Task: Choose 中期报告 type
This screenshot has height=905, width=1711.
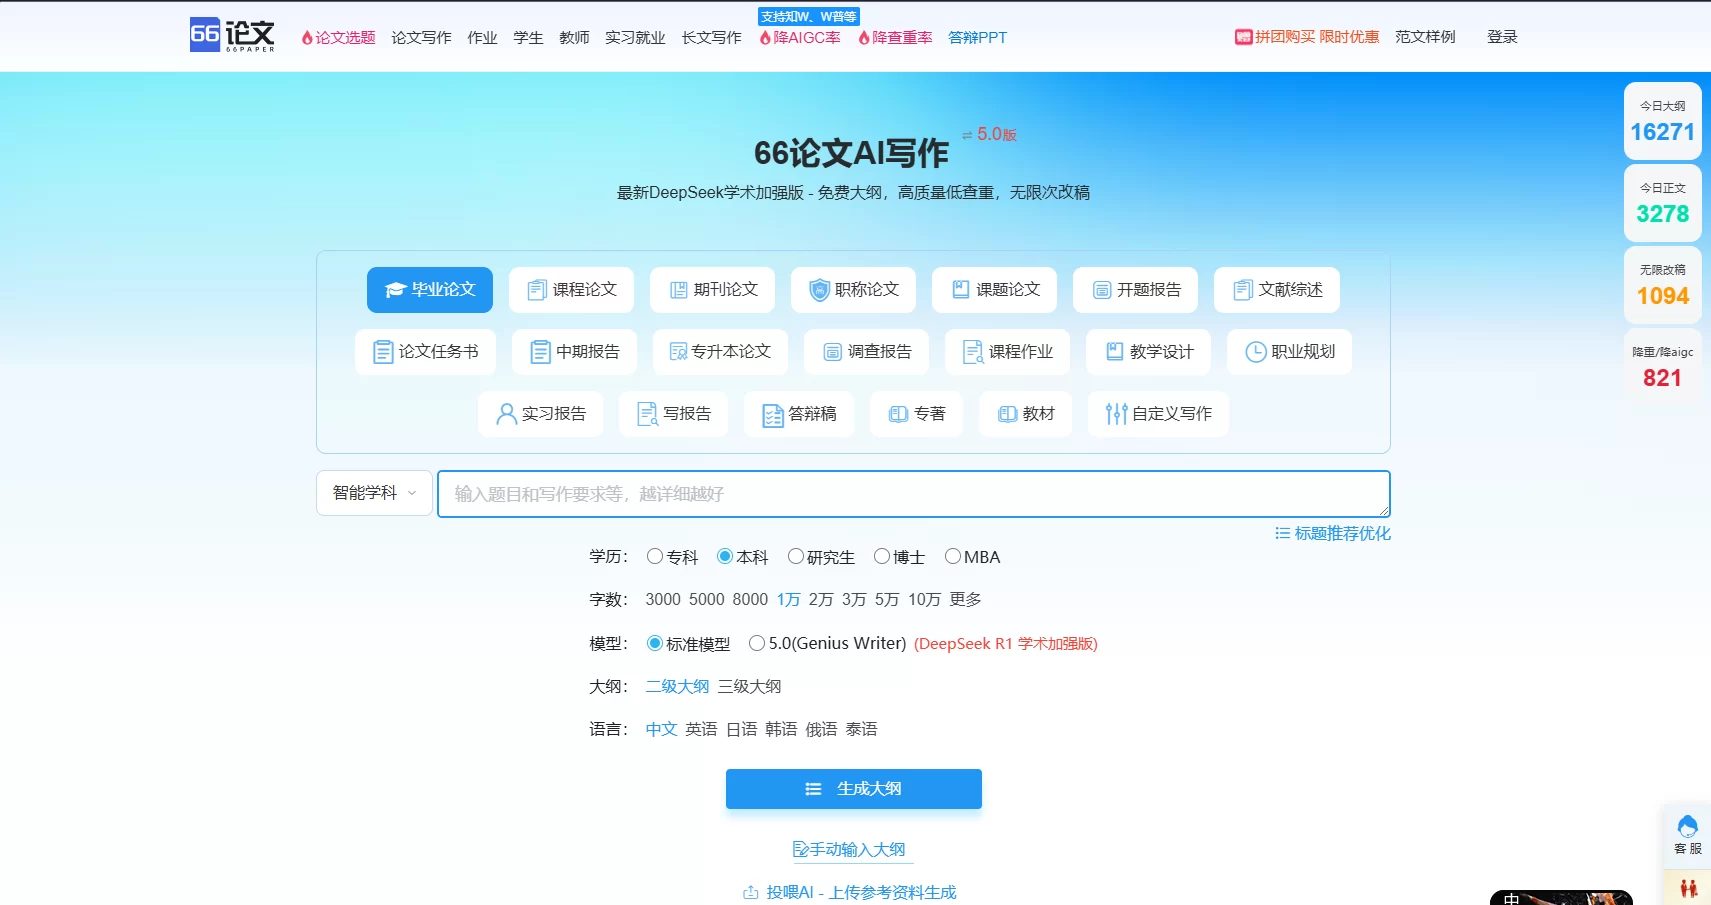Action: coord(574,352)
